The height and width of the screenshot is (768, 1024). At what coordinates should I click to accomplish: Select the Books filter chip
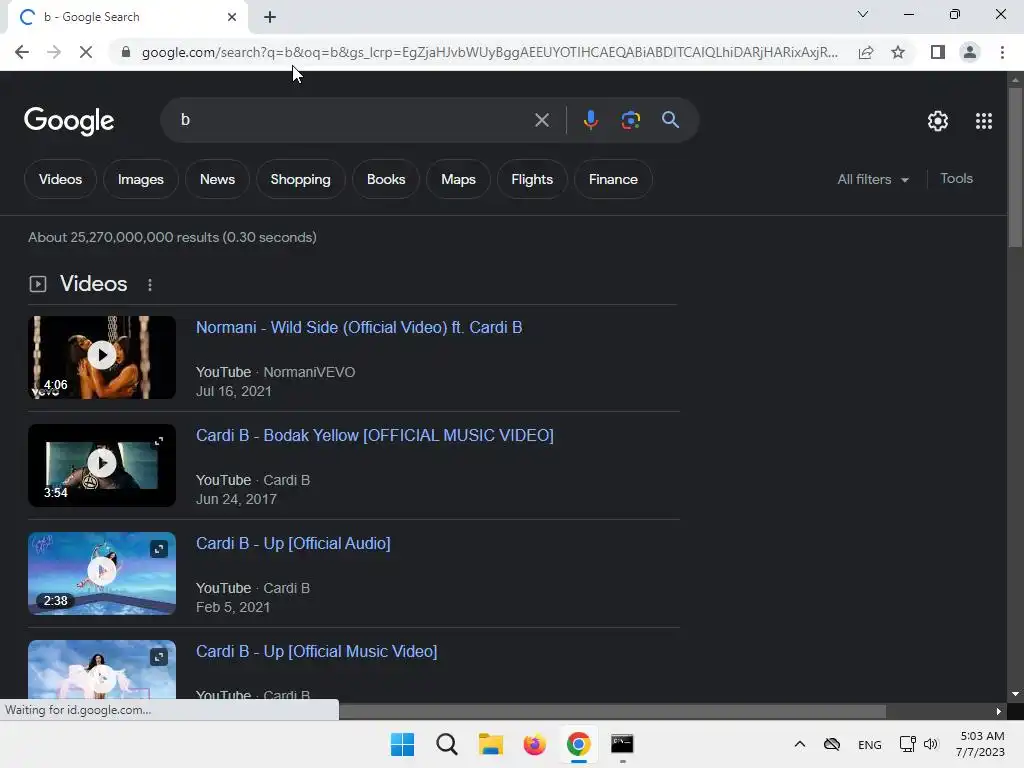click(x=386, y=179)
